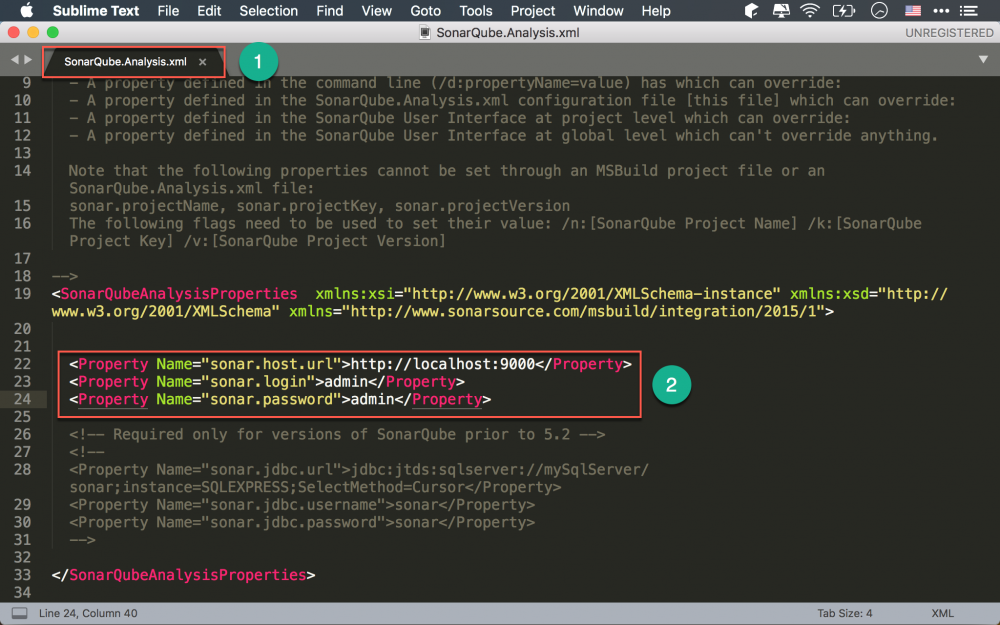The image size is (1000, 625).
Task: Click the three-dots overflow icon in menu bar
Action: pyautogui.click(x=941, y=11)
